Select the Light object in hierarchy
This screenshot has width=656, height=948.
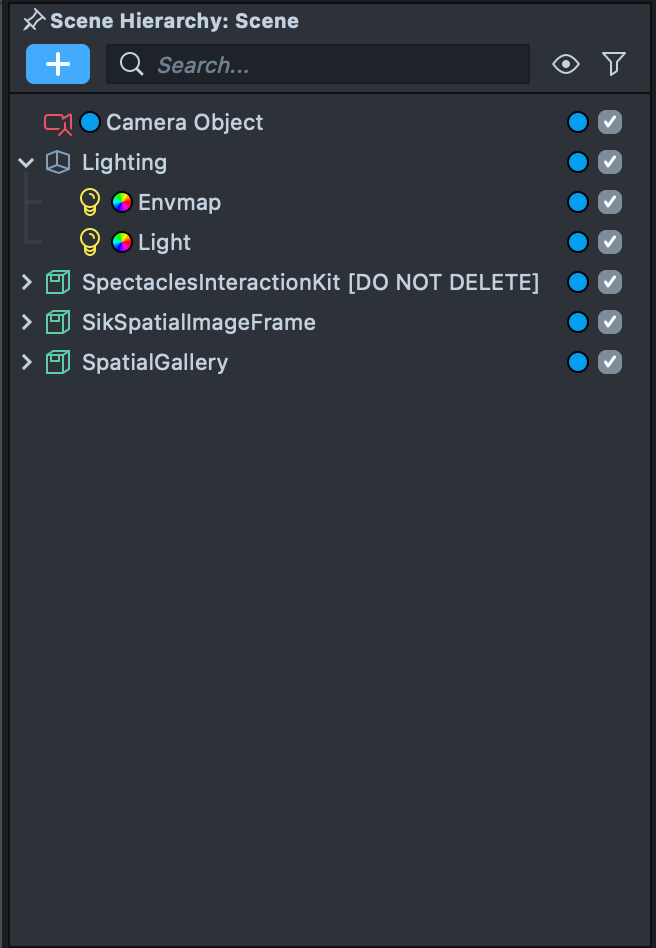click(164, 242)
